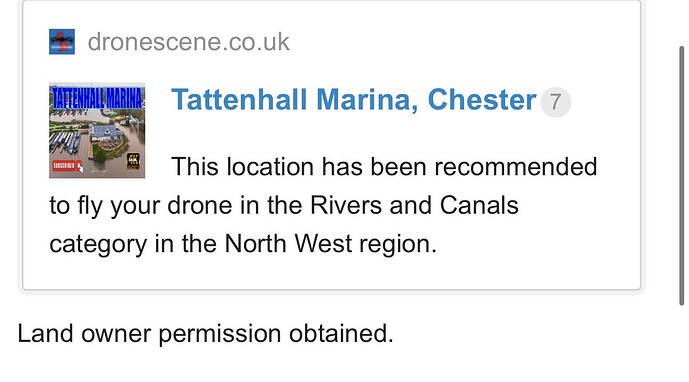The width and height of the screenshot is (689, 382).
Task: Click the word "category" in description
Action: (x=98, y=244)
